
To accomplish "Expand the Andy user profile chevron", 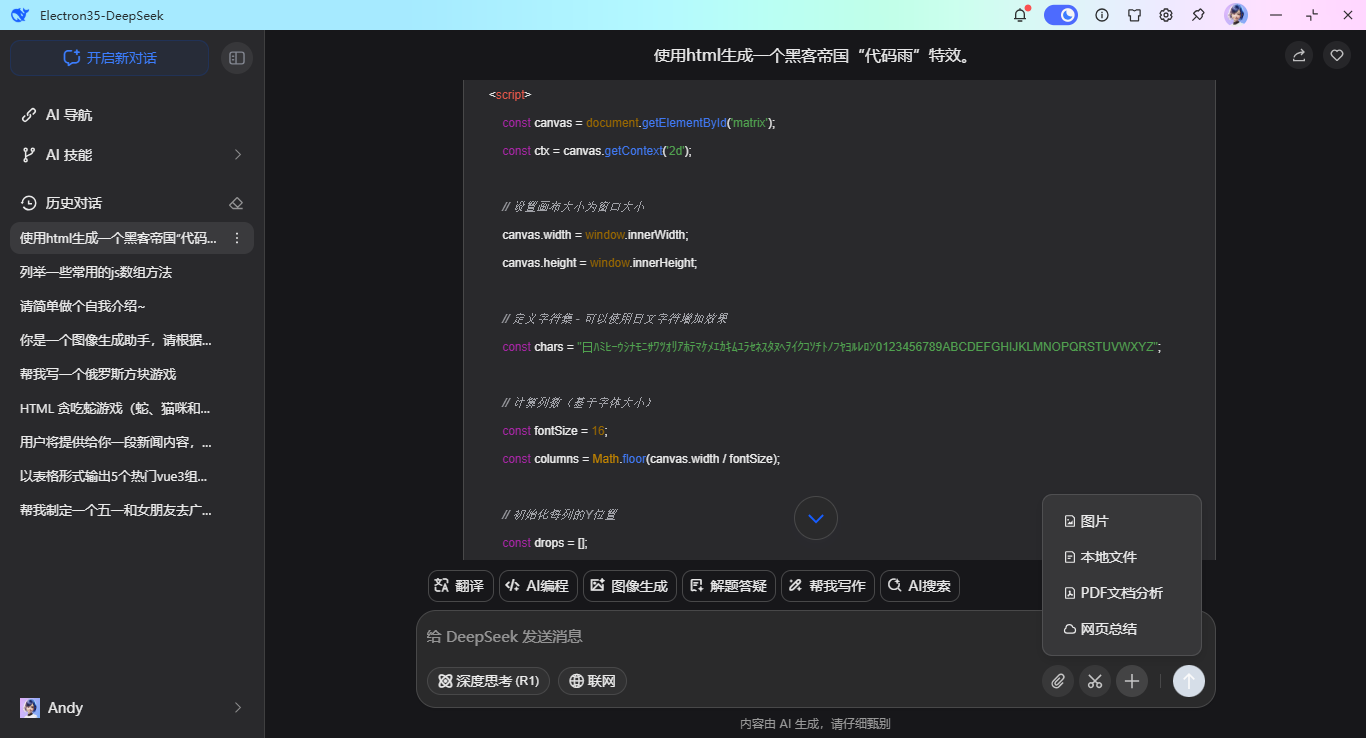I will (238, 708).
